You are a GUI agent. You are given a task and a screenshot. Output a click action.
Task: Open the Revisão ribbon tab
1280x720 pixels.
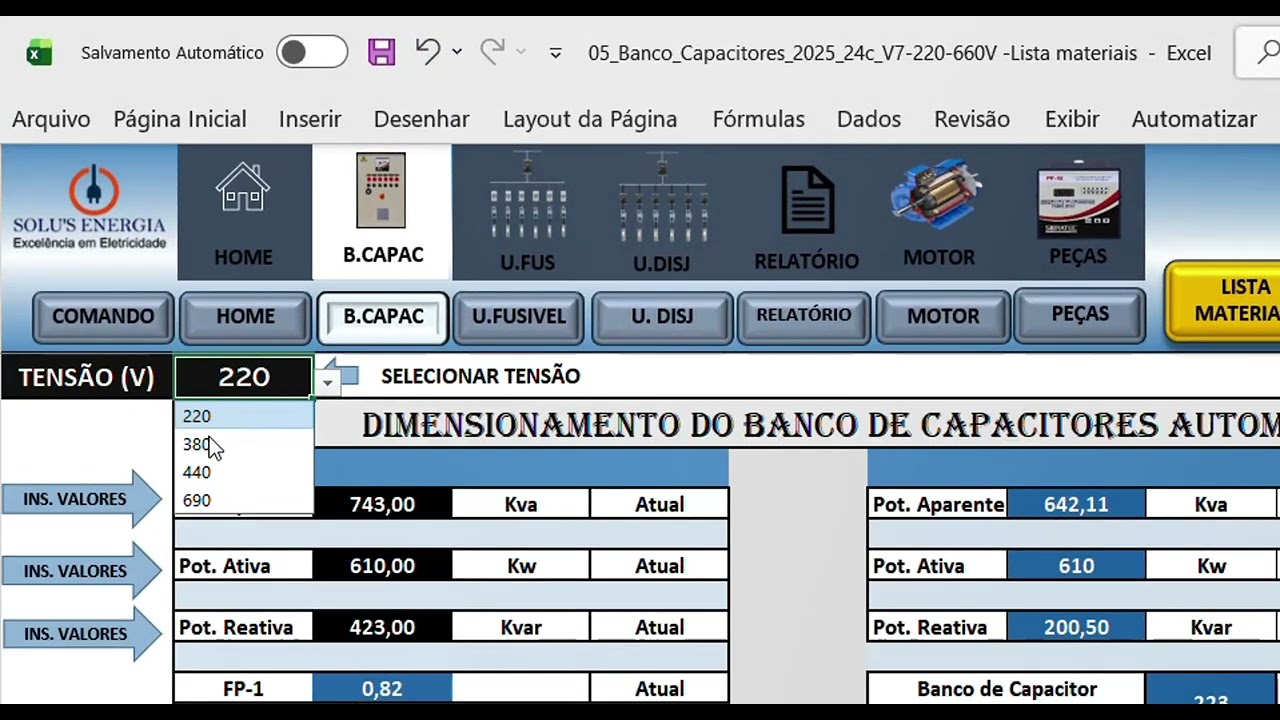(x=972, y=119)
